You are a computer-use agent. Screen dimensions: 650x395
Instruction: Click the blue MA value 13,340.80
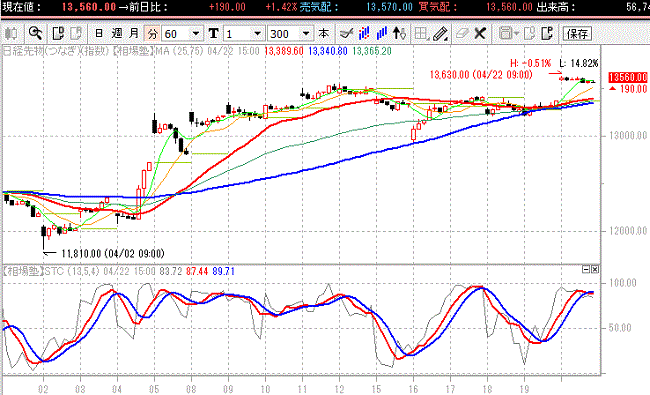pyautogui.click(x=328, y=51)
